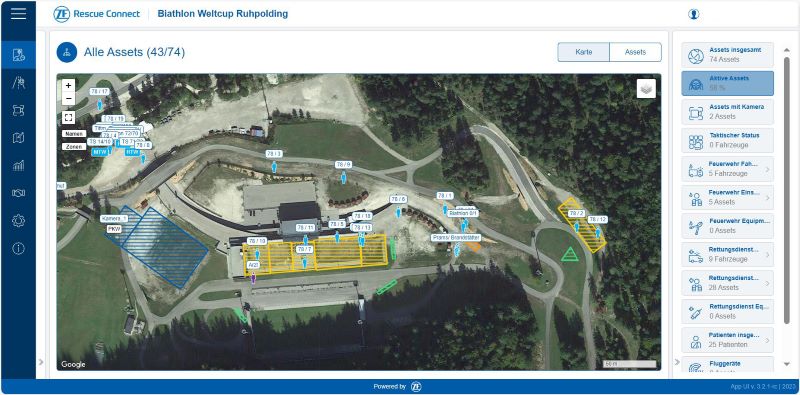
Task: Click the 78 / 12 map label
Action: tap(597, 219)
